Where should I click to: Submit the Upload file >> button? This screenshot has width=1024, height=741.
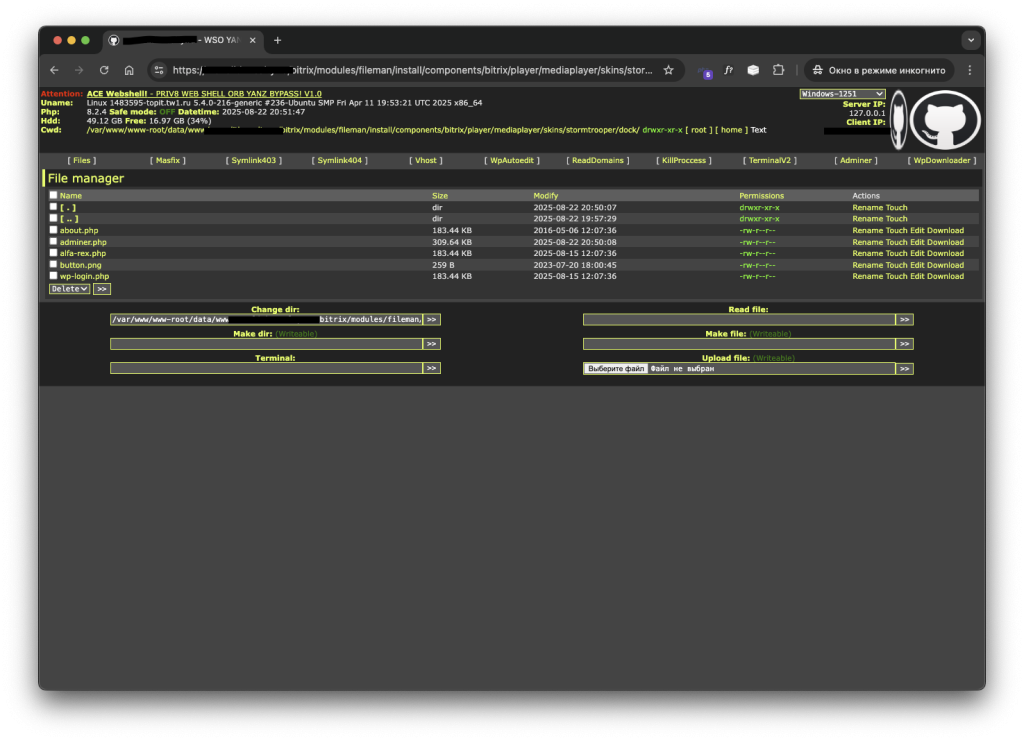(x=904, y=369)
